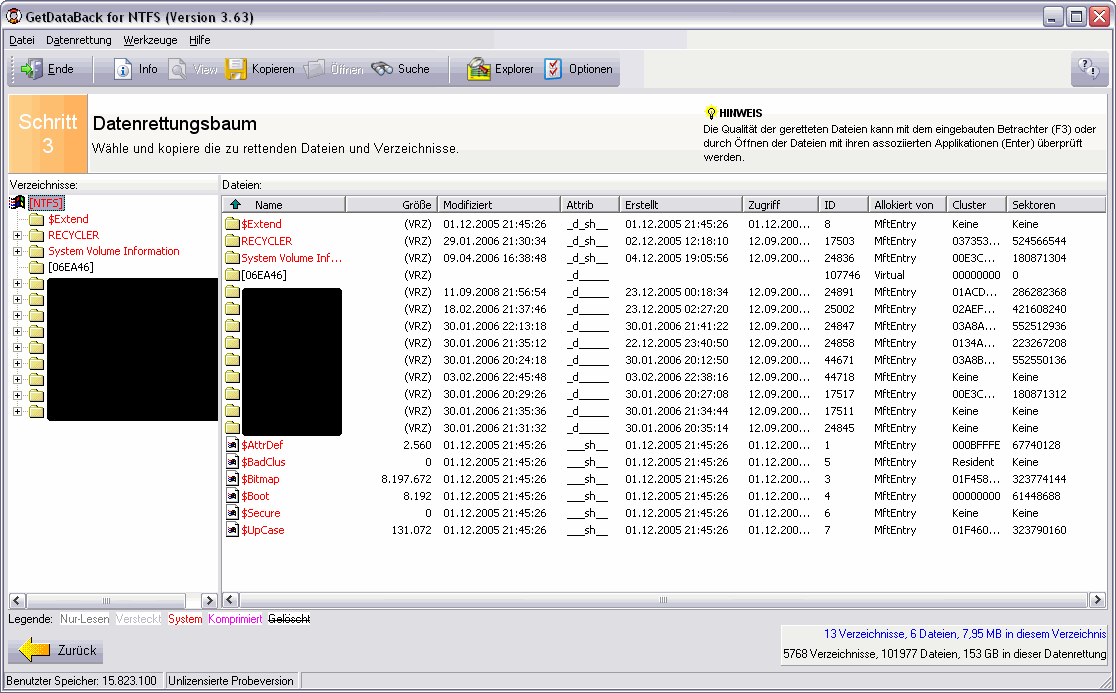Viewport: 1116px width, 693px height.
Task: Sort by the Erstellt column header
Action: click(680, 204)
